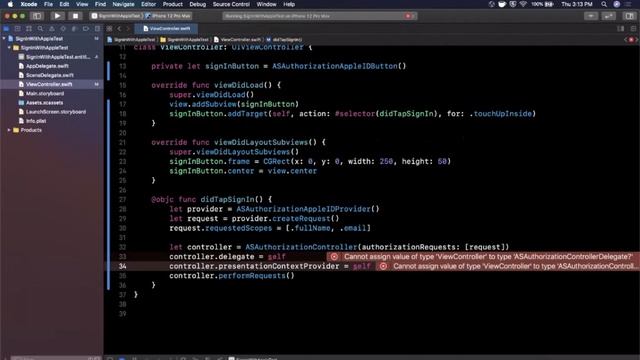Image resolution: width=640 pixels, height=360 pixels.
Task: Open the Apple menu
Action: pos(11,4)
